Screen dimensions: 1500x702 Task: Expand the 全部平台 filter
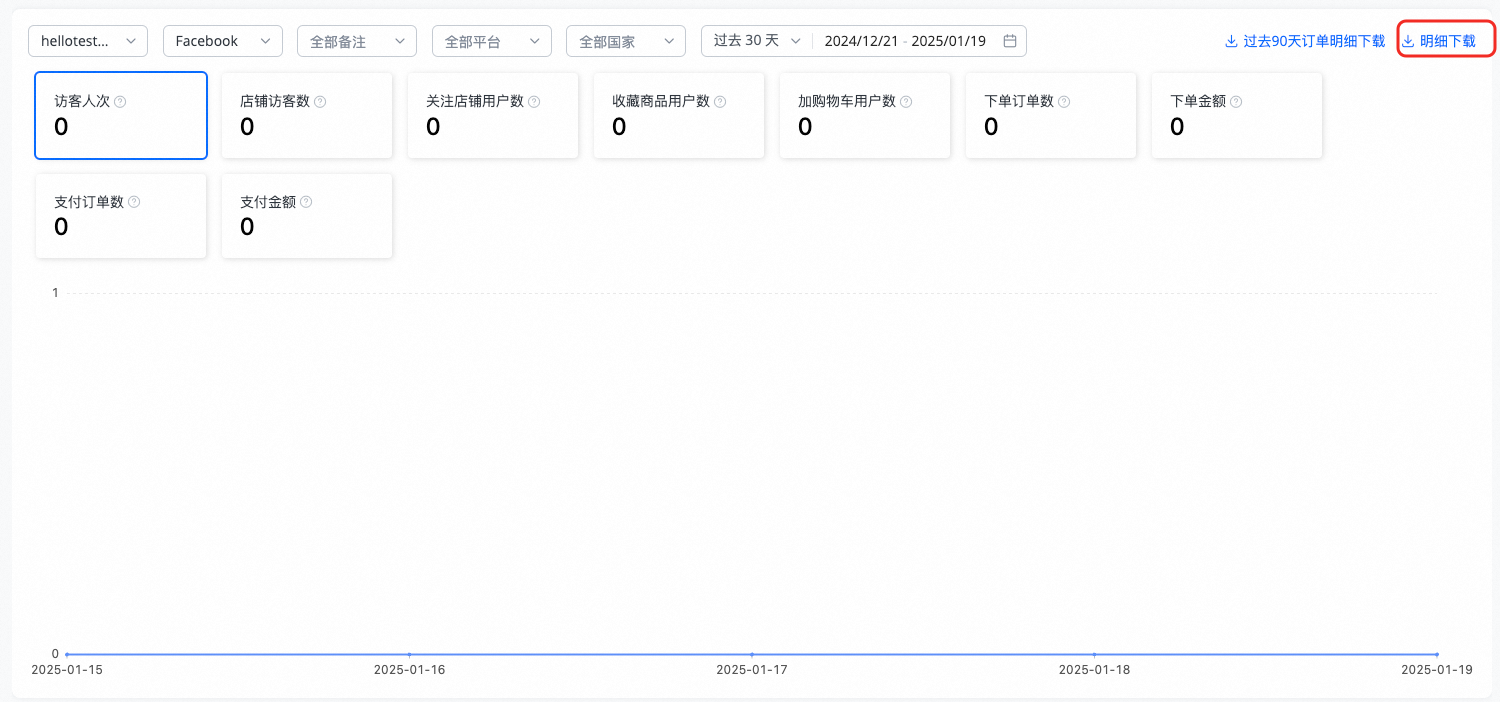pyautogui.click(x=491, y=41)
